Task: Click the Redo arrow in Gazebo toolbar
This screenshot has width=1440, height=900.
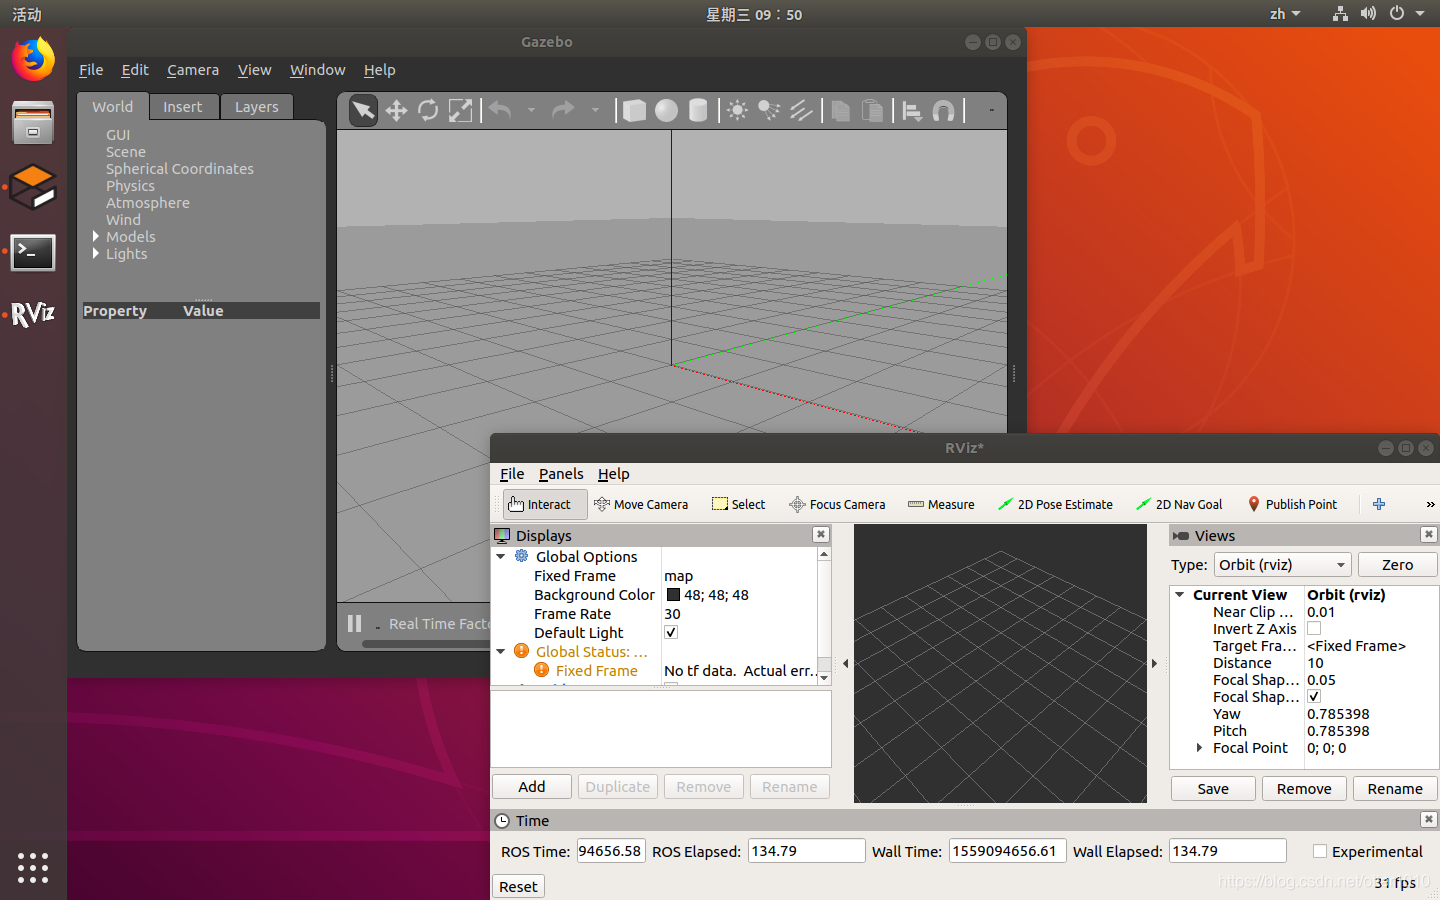Action: click(x=564, y=110)
